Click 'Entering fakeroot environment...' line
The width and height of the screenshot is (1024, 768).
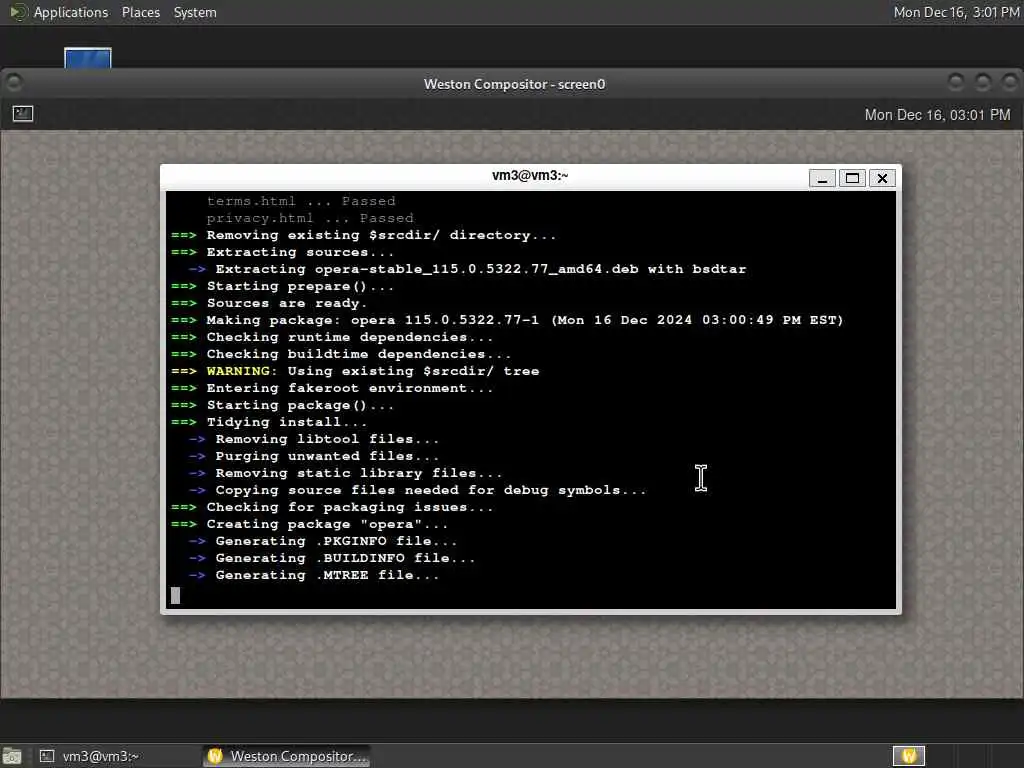pyautogui.click(x=332, y=389)
